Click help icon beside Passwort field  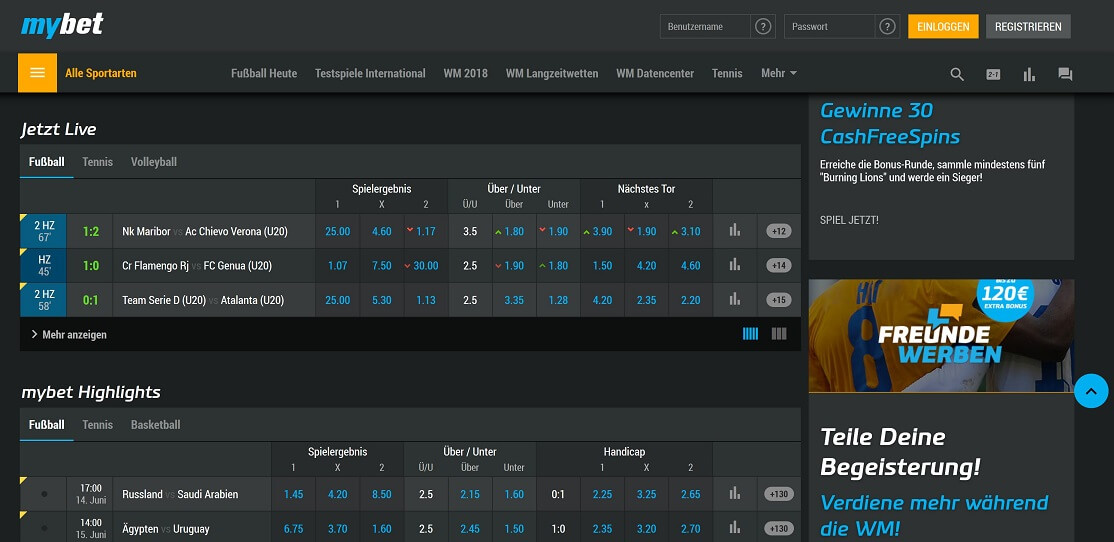pyautogui.click(x=887, y=27)
